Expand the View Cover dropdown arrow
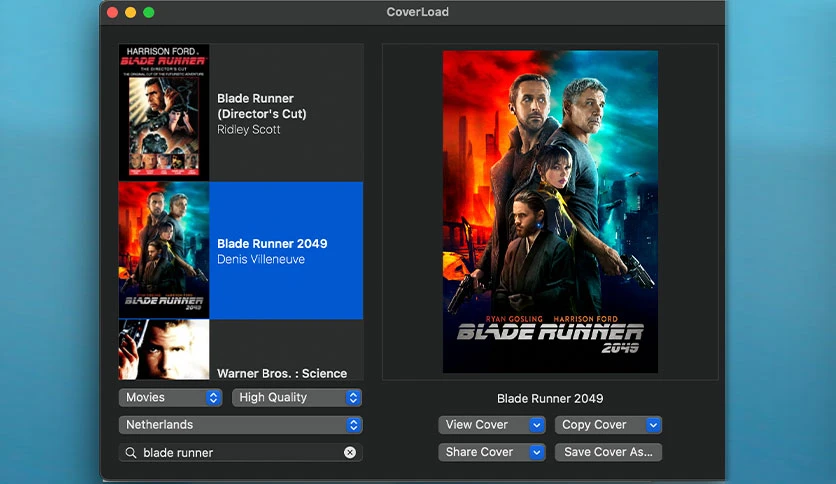 click(x=537, y=425)
